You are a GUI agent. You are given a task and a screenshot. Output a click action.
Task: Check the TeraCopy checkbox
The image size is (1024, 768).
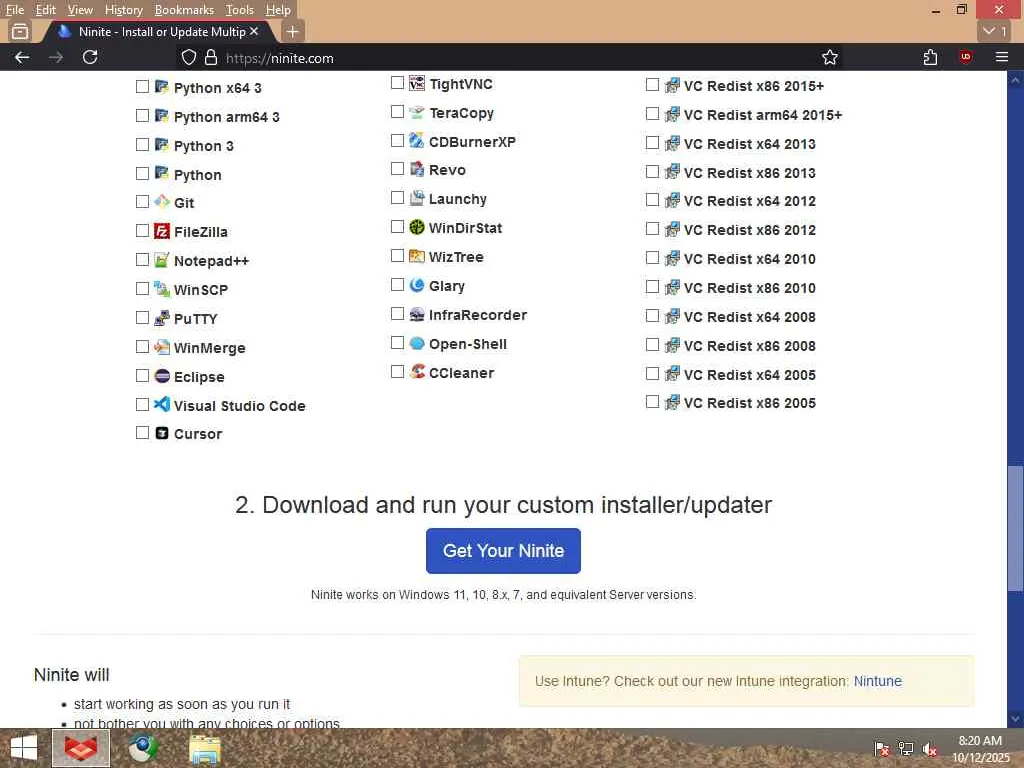point(397,112)
